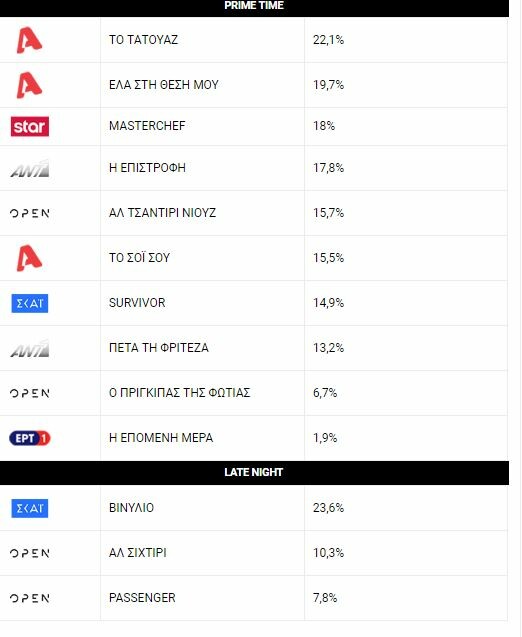Click the ΕΡΤ1 logo beside Η ΕΠΟΜΕΝΗ ΜΕΡΑ

click(x=30, y=438)
